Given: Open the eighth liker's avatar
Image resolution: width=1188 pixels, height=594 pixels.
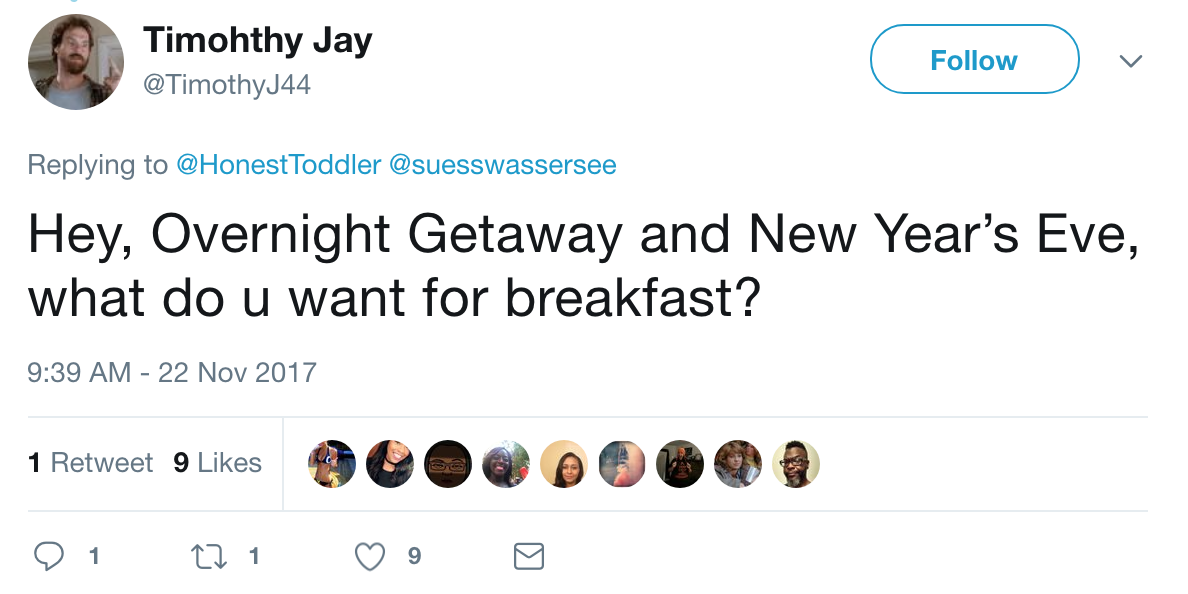Looking at the screenshot, I should 738,464.
